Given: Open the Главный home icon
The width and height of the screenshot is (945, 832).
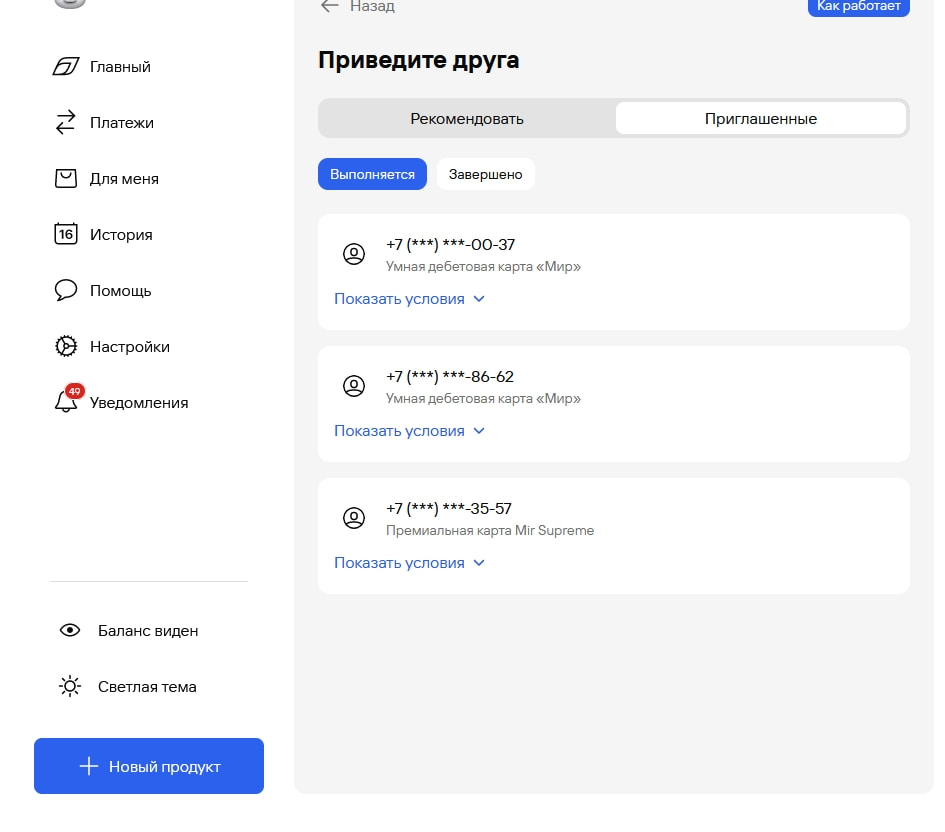Looking at the screenshot, I should coord(66,66).
